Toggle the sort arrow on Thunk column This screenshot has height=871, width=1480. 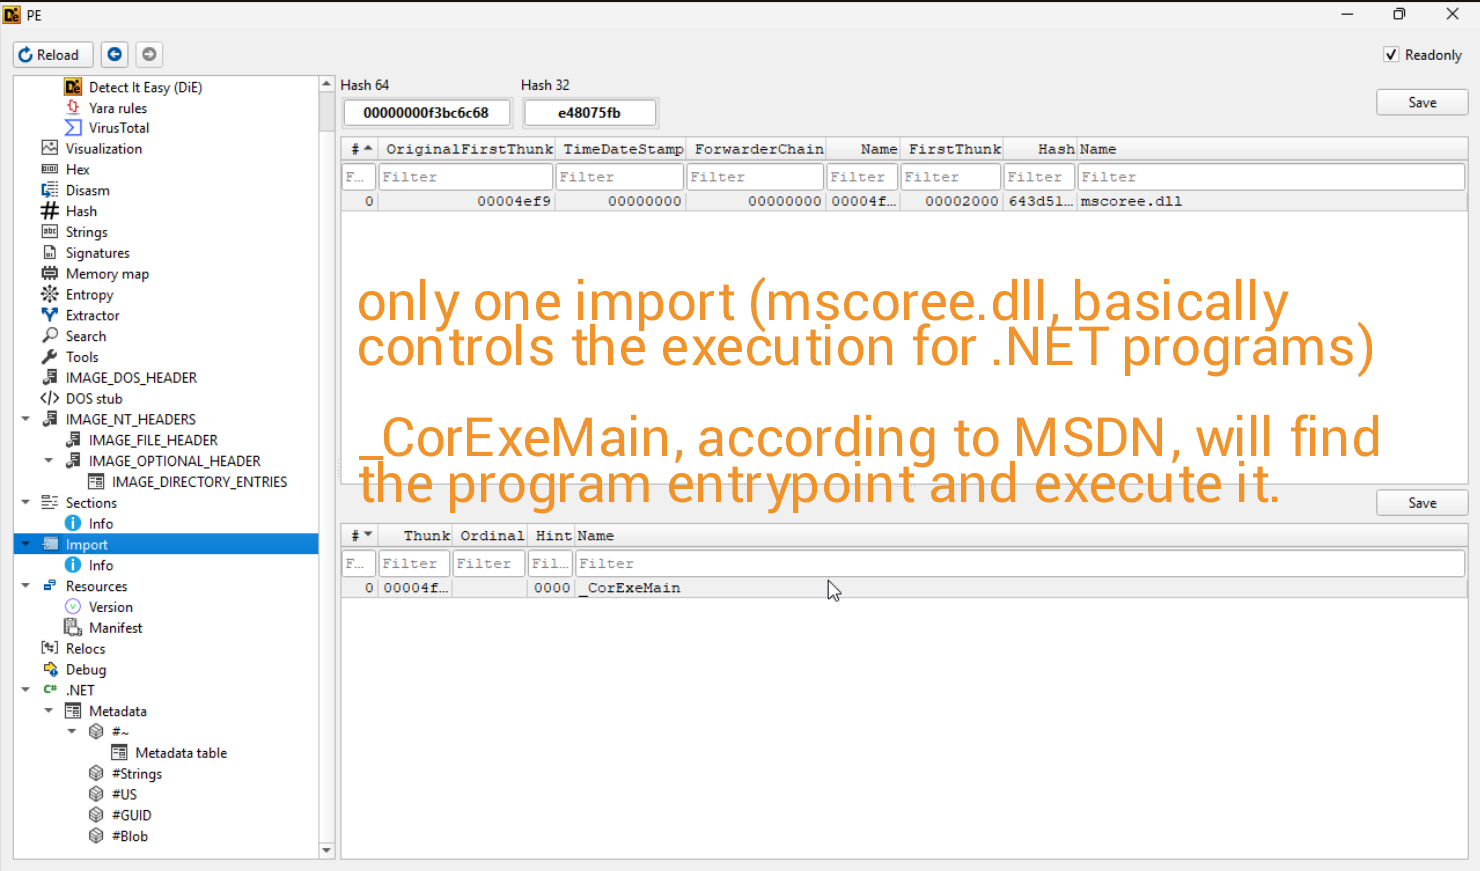(425, 535)
